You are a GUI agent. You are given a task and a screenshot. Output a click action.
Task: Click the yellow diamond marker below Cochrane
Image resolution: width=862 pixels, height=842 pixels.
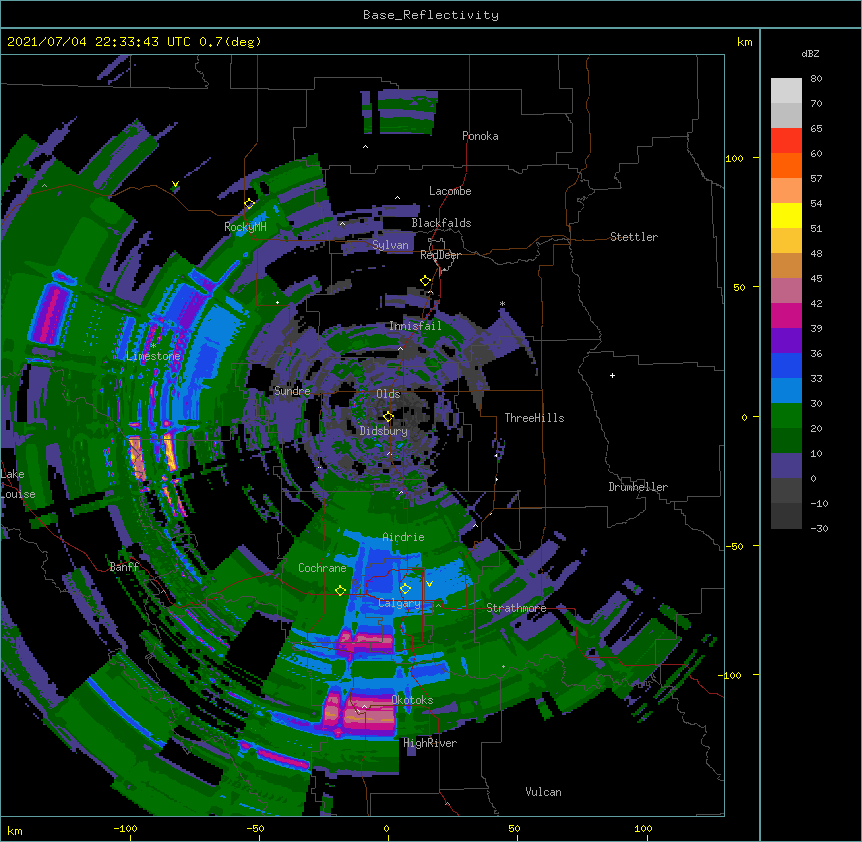point(340,590)
